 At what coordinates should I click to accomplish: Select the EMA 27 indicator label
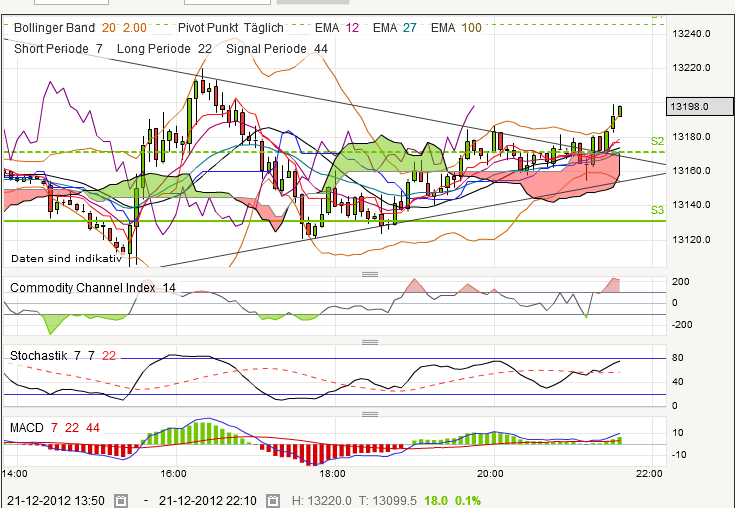(395, 28)
